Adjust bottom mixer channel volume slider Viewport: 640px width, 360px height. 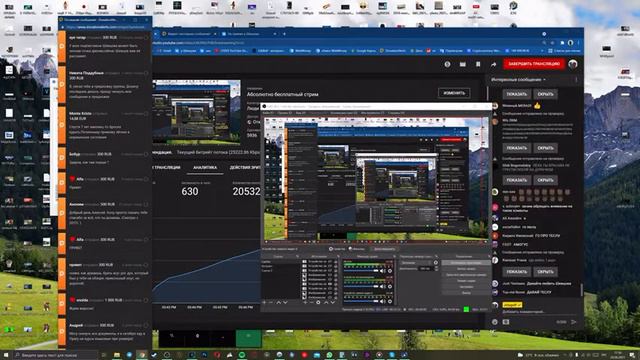(361, 301)
